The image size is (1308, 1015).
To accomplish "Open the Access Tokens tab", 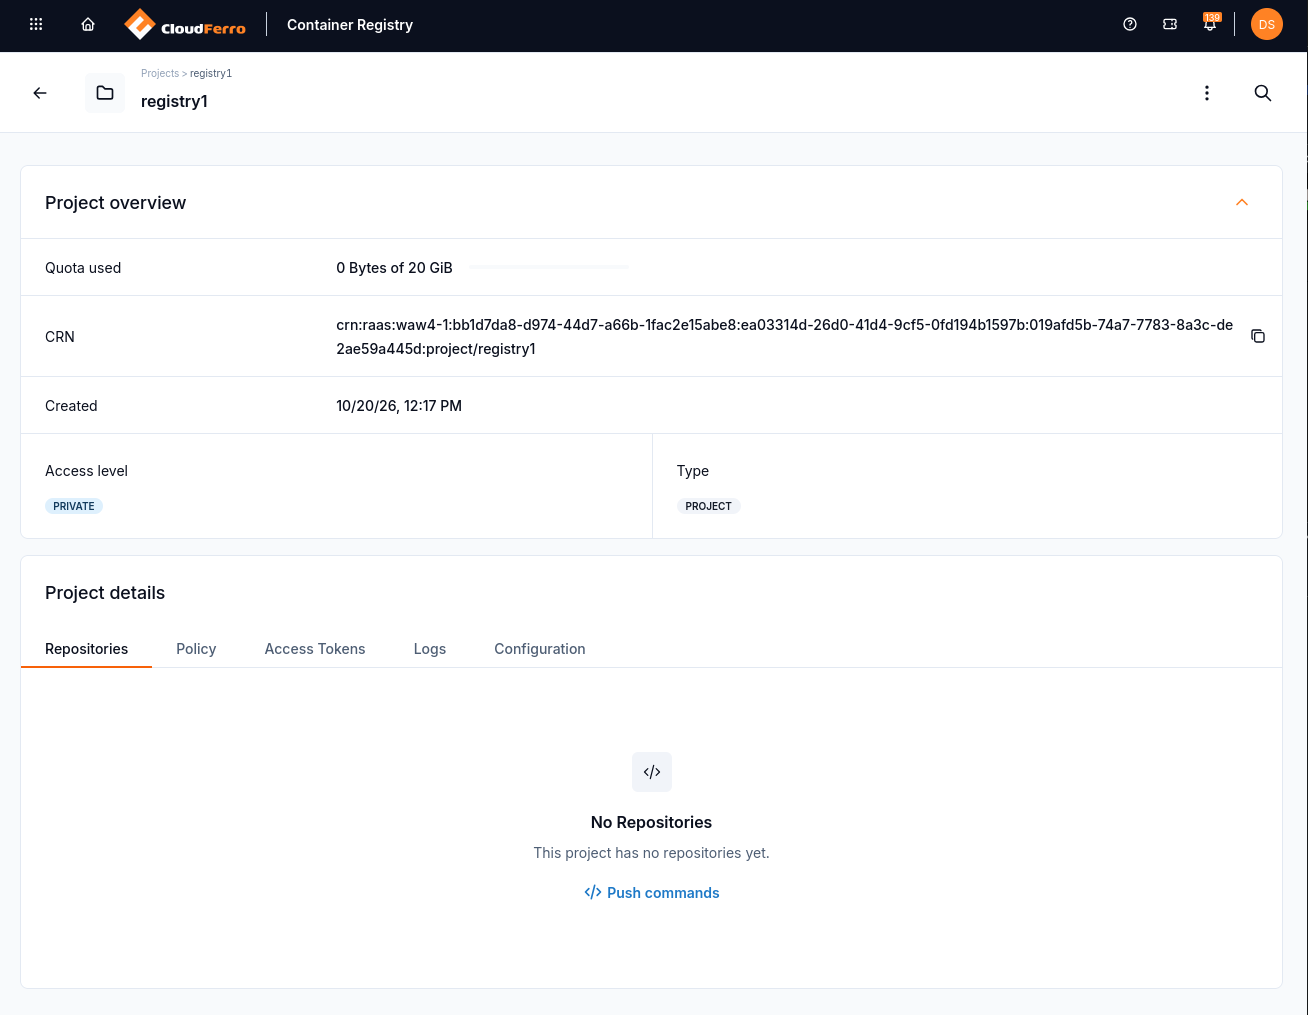I will click(315, 649).
